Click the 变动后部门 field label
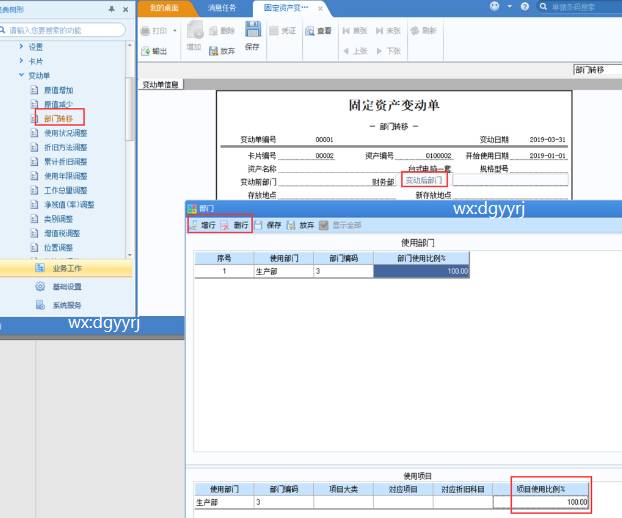Image resolution: width=622 pixels, height=518 pixels. 423,181
